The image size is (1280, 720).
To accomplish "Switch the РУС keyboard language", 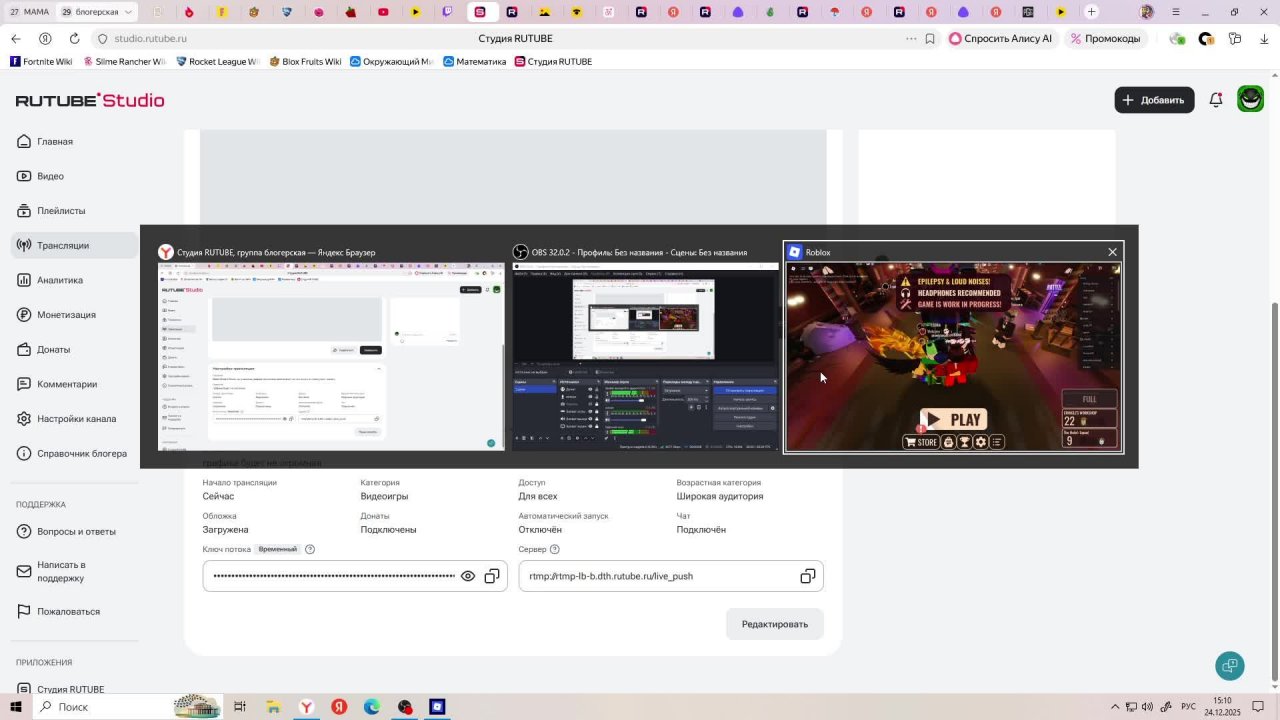I will coord(1189,707).
